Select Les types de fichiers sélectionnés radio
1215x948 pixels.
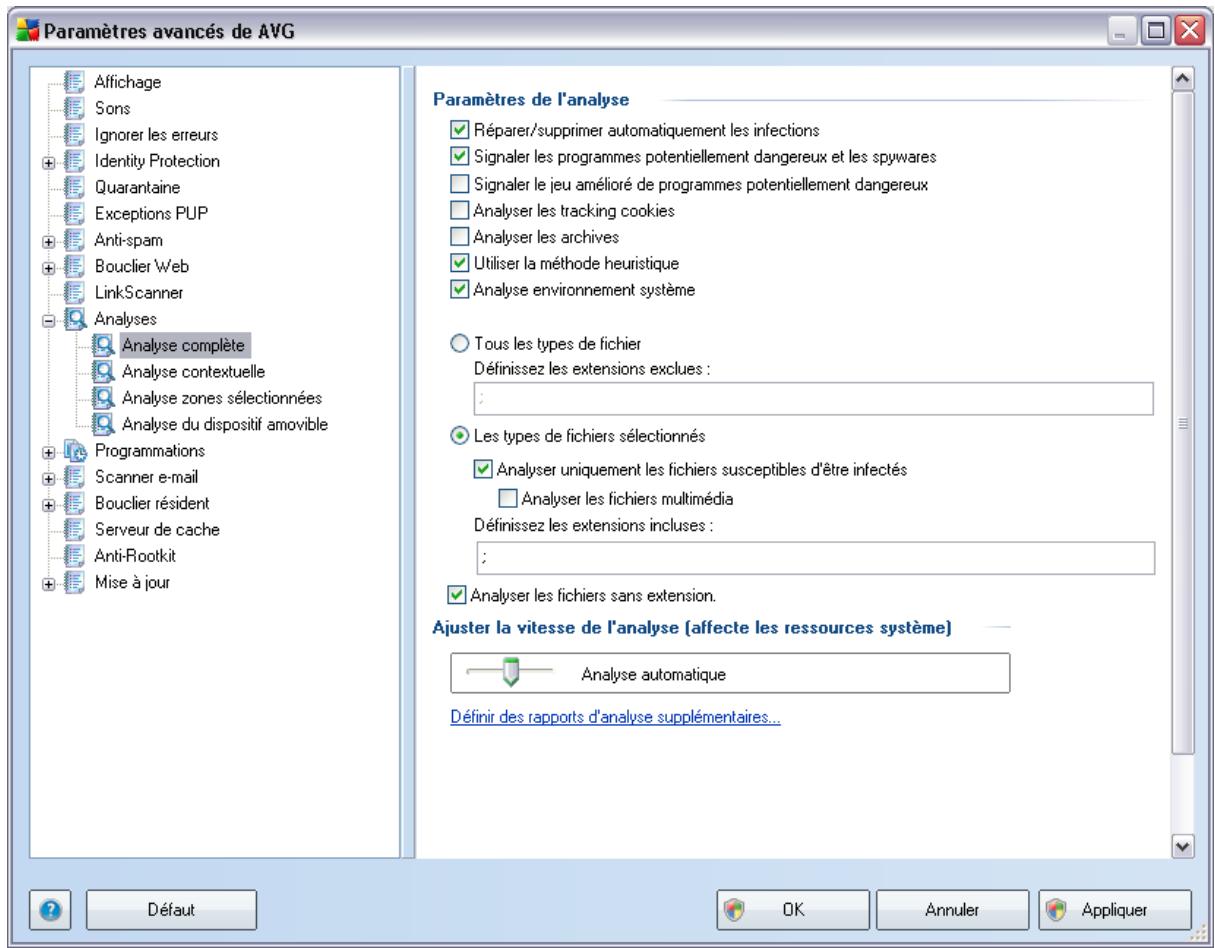[x=460, y=435]
